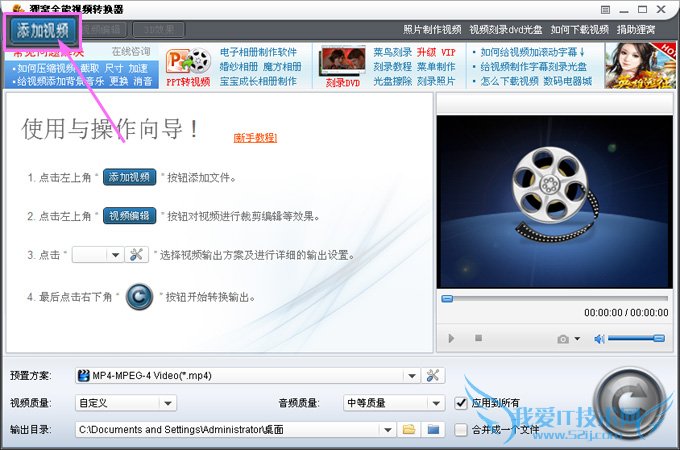This screenshot has height=450, width=680.
Task: Open the 刻录教程 link
Action: tap(392, 67)
